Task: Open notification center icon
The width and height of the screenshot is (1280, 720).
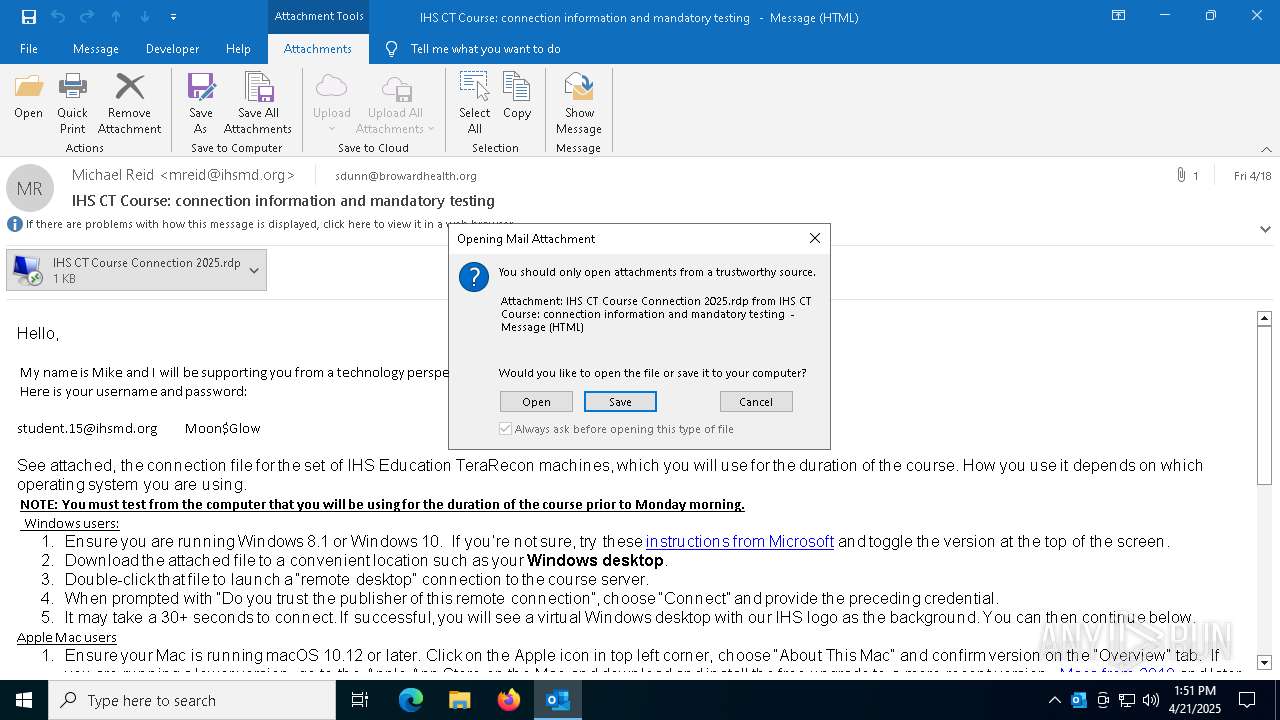Action: tap(1246, 700)
